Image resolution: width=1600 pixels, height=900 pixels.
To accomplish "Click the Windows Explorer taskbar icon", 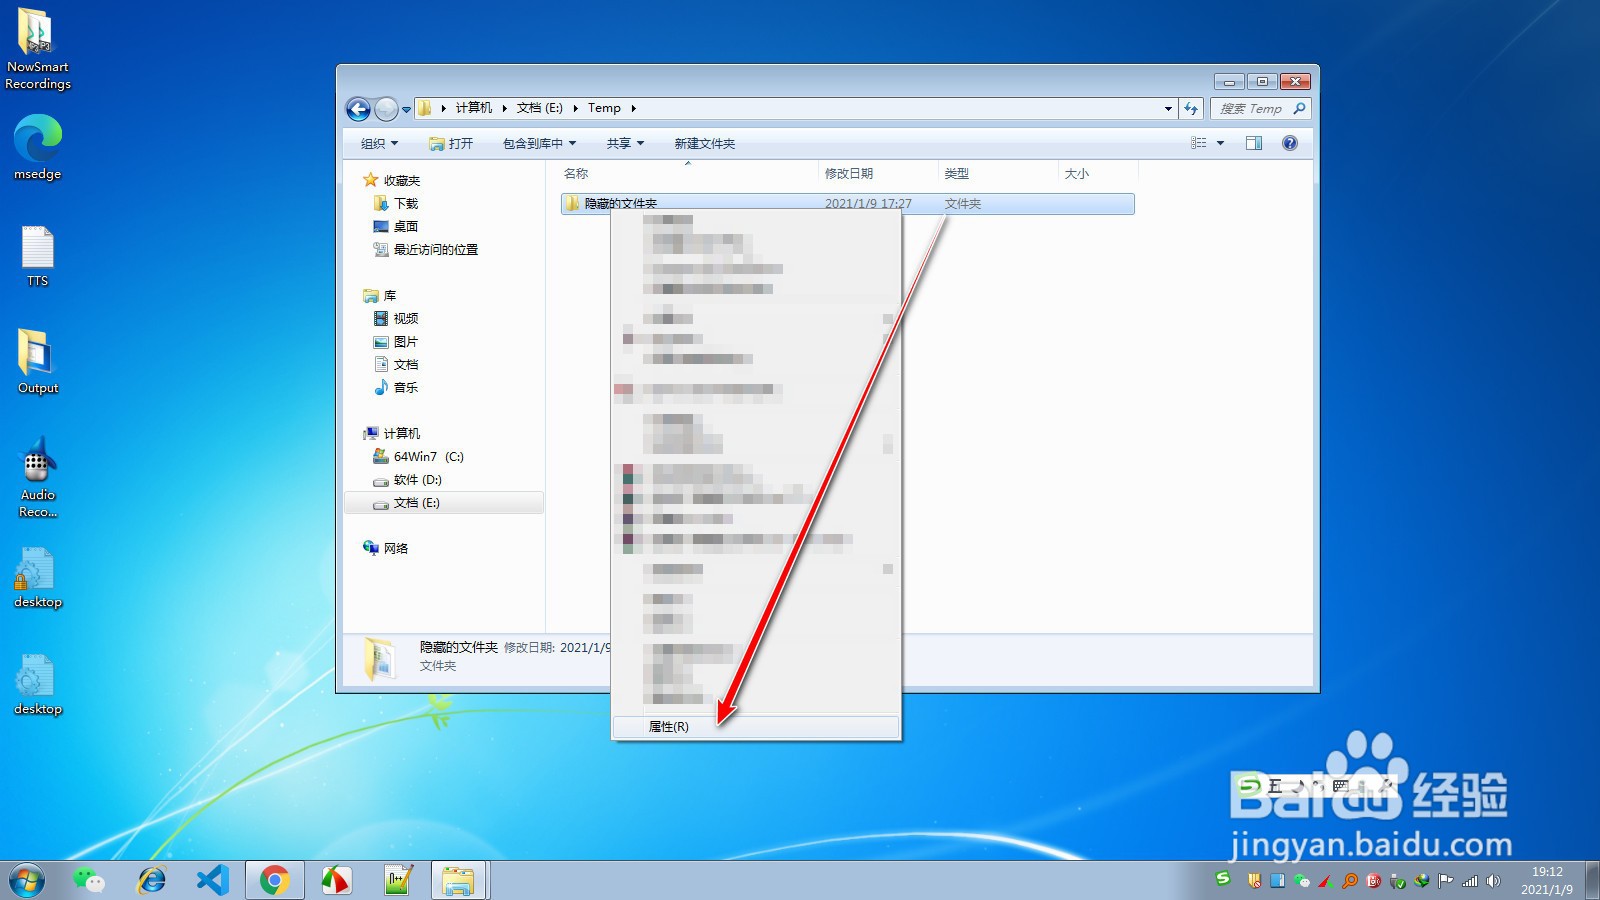I will [x=459, y=880].
